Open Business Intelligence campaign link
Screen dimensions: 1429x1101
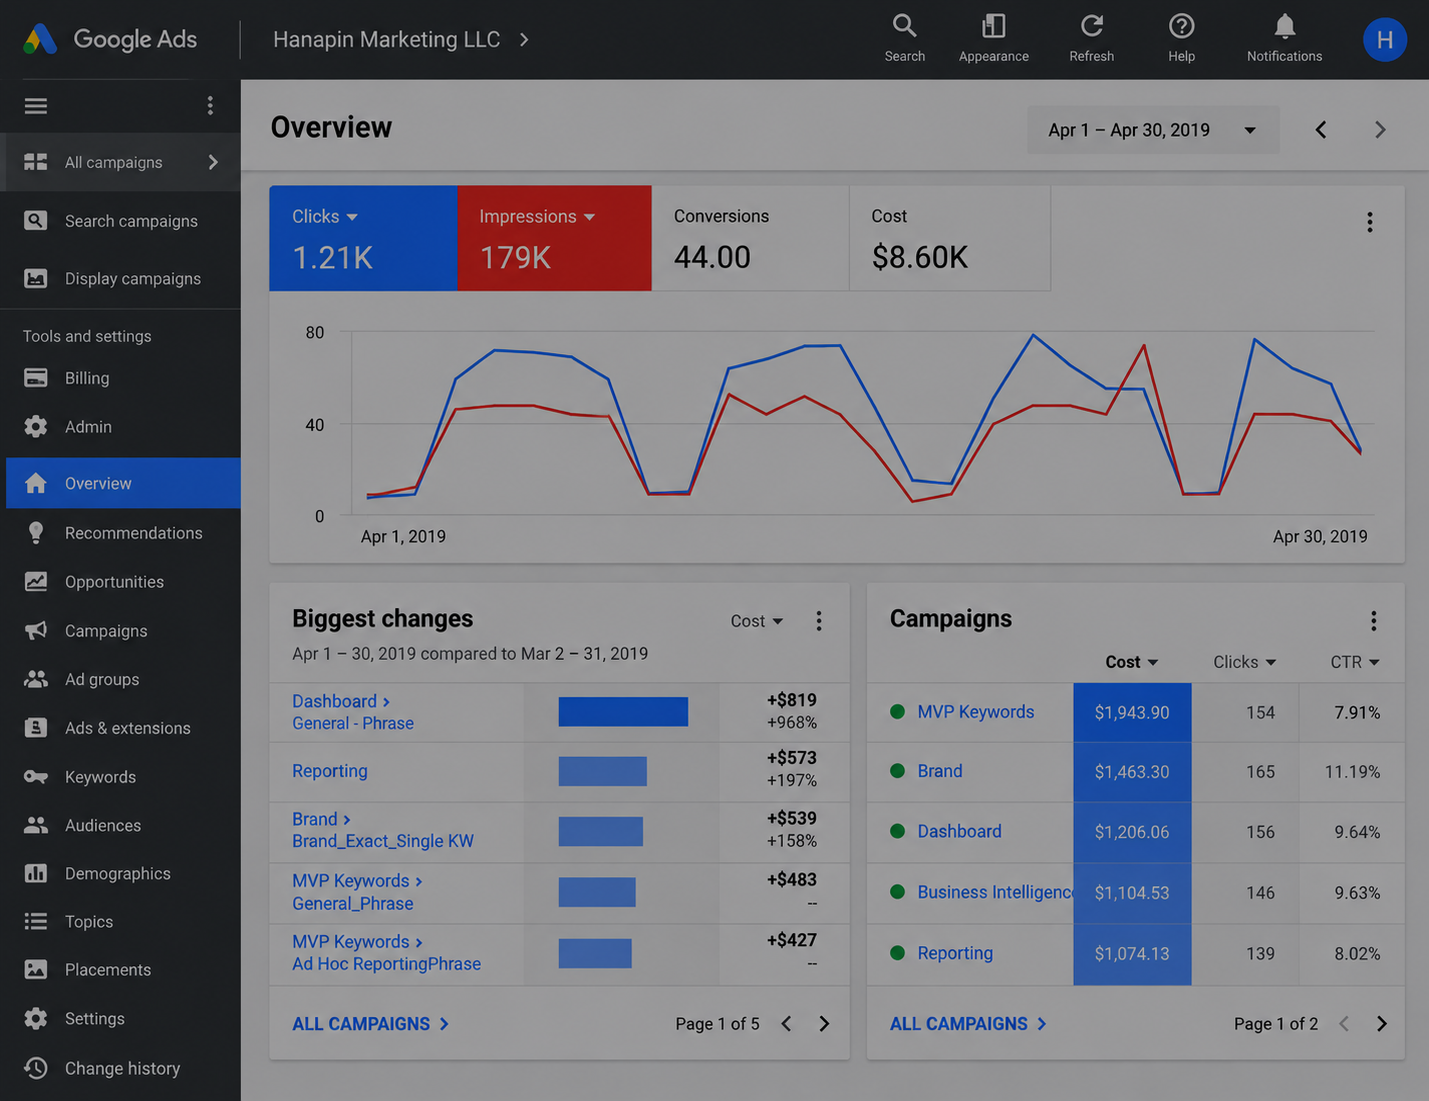point(995,892)
